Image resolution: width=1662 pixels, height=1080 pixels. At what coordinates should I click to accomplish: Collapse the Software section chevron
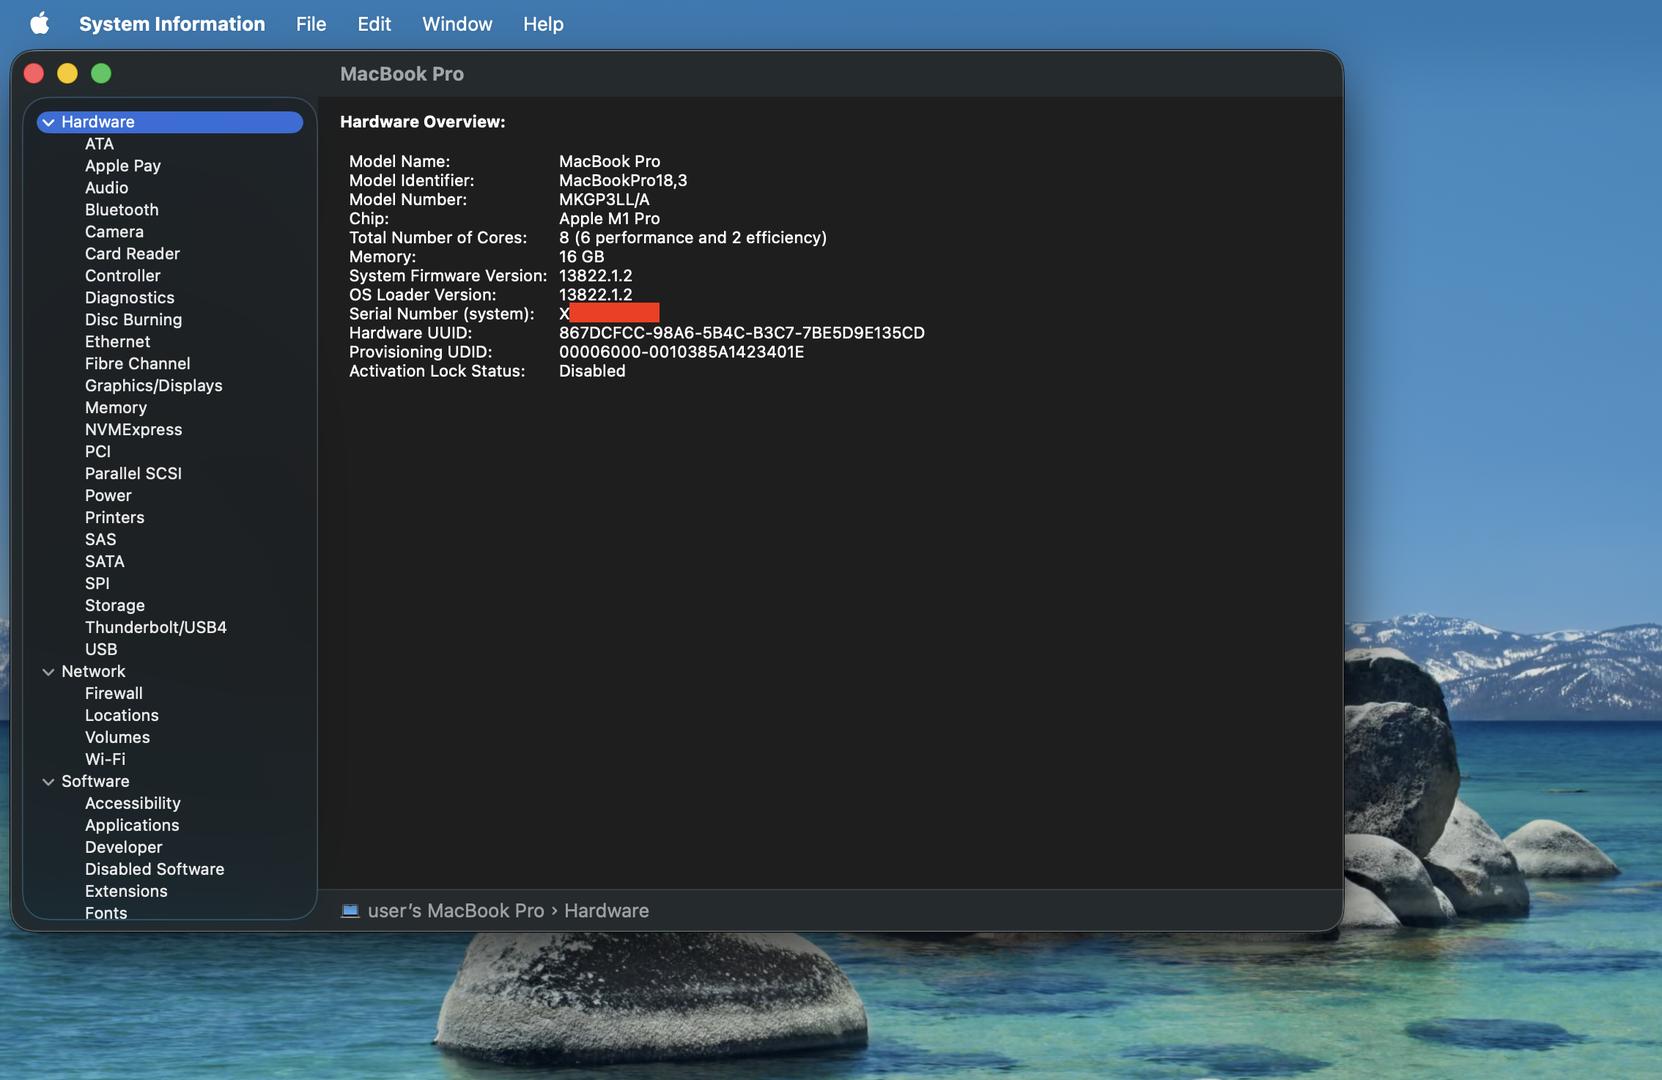click(x=48, y=782)
